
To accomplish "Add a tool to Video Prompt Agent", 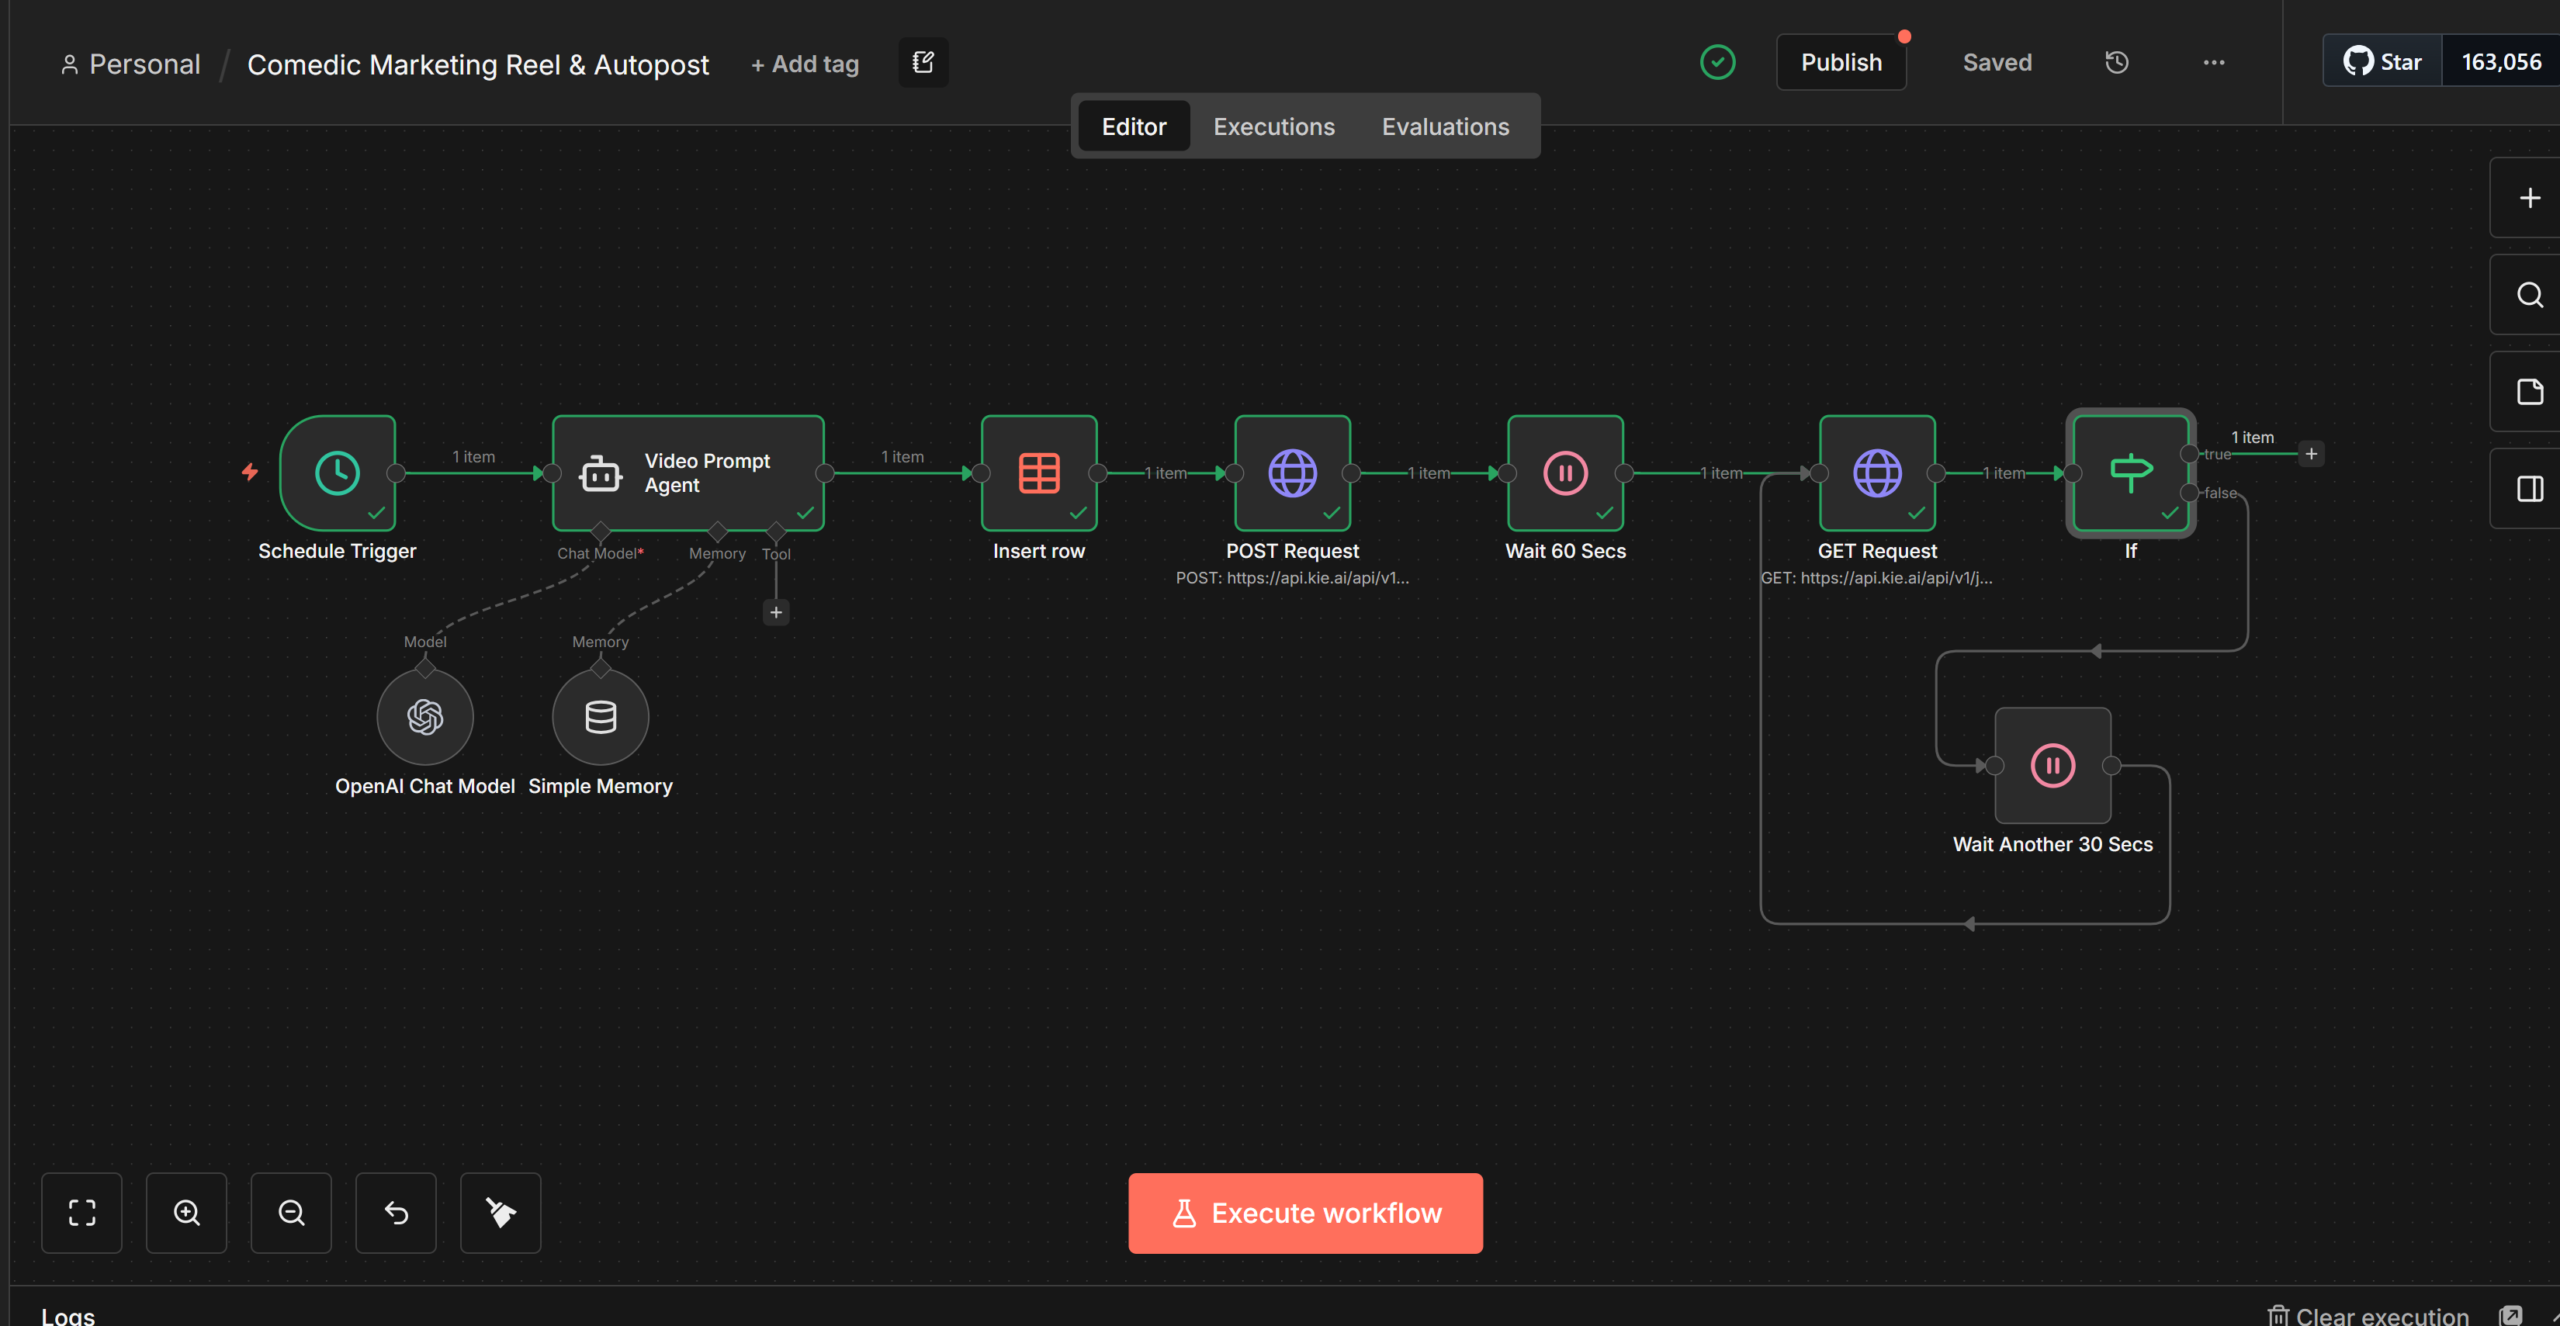I will click(x=776, y=612).
